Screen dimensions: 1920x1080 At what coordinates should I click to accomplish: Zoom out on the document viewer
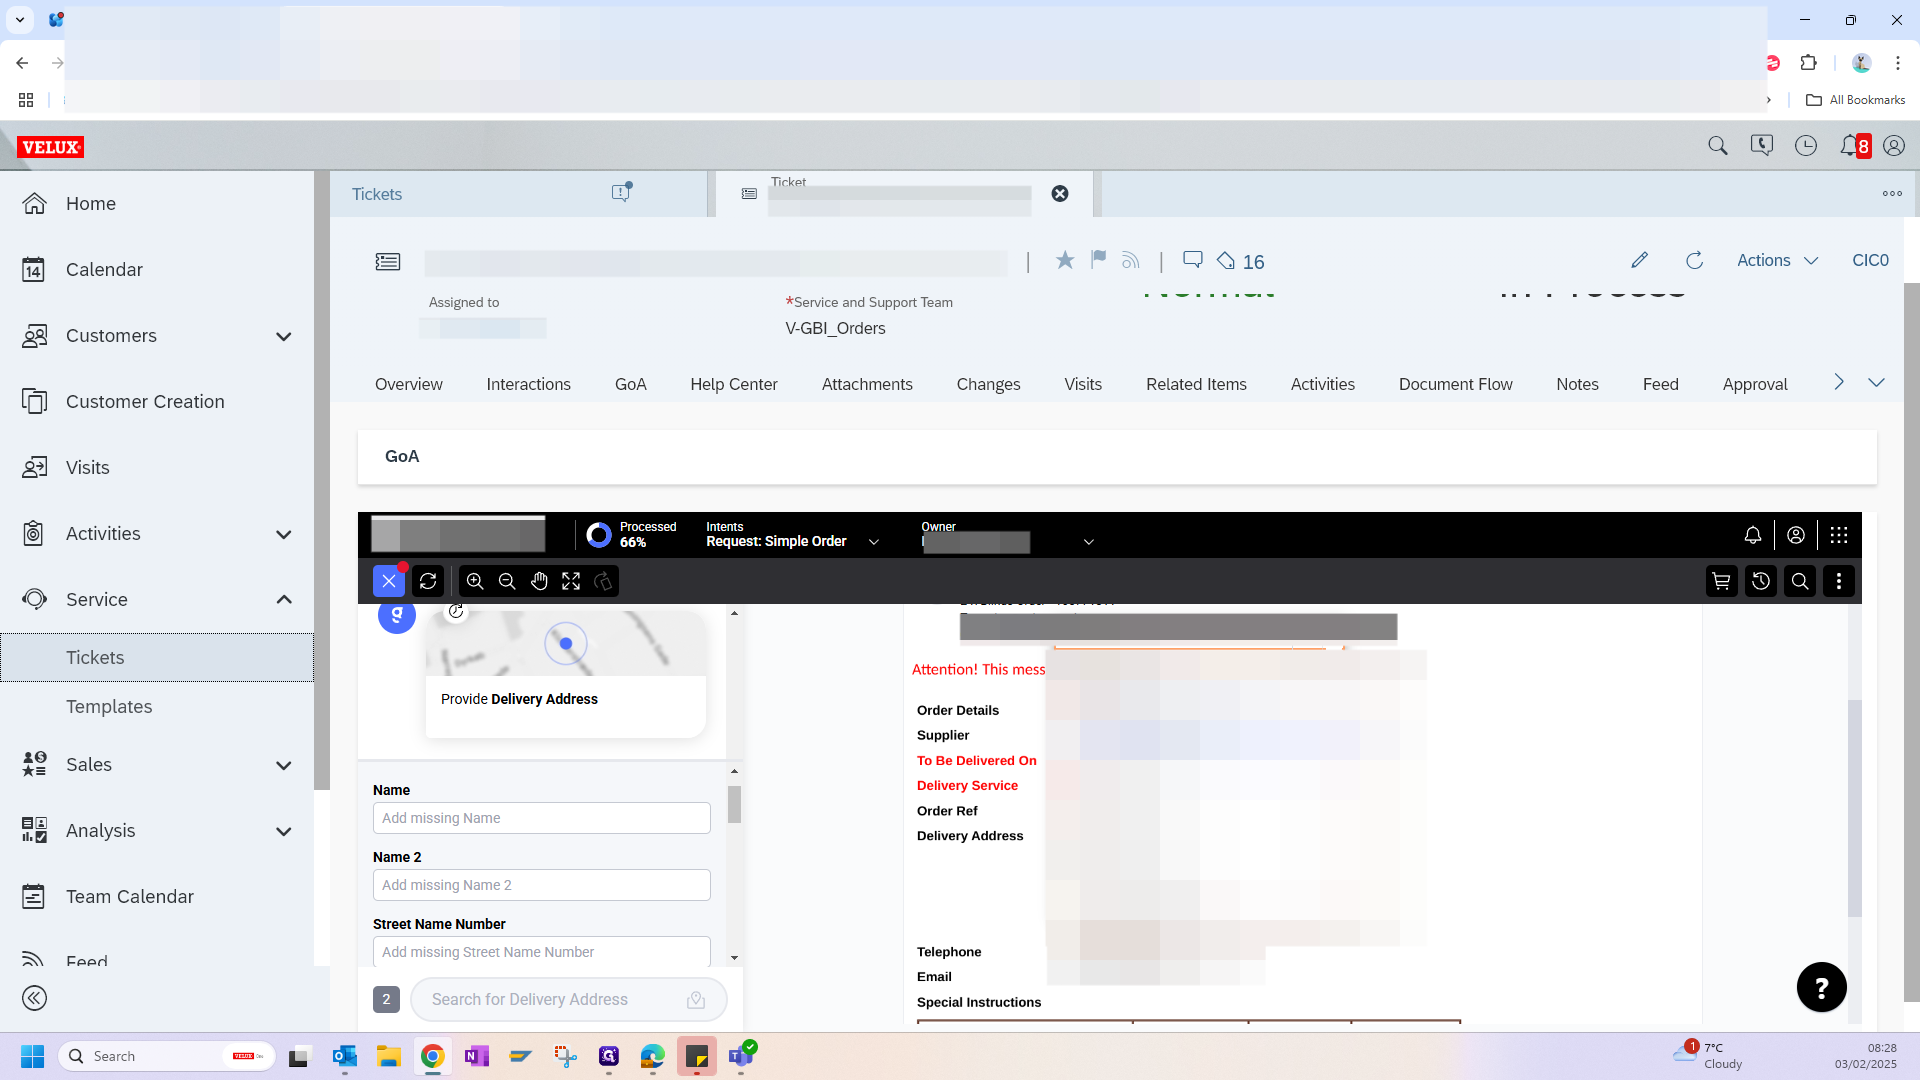507,581
